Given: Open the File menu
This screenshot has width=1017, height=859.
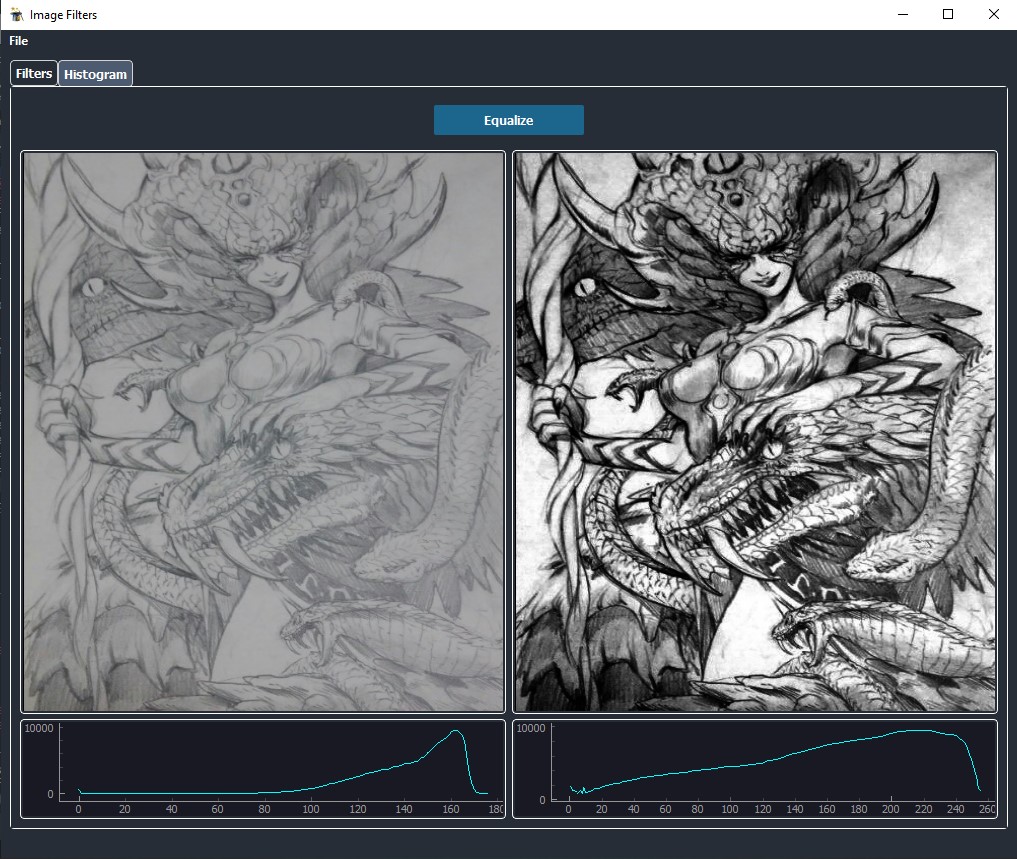Looking at the screenshot, I should 18,41.
